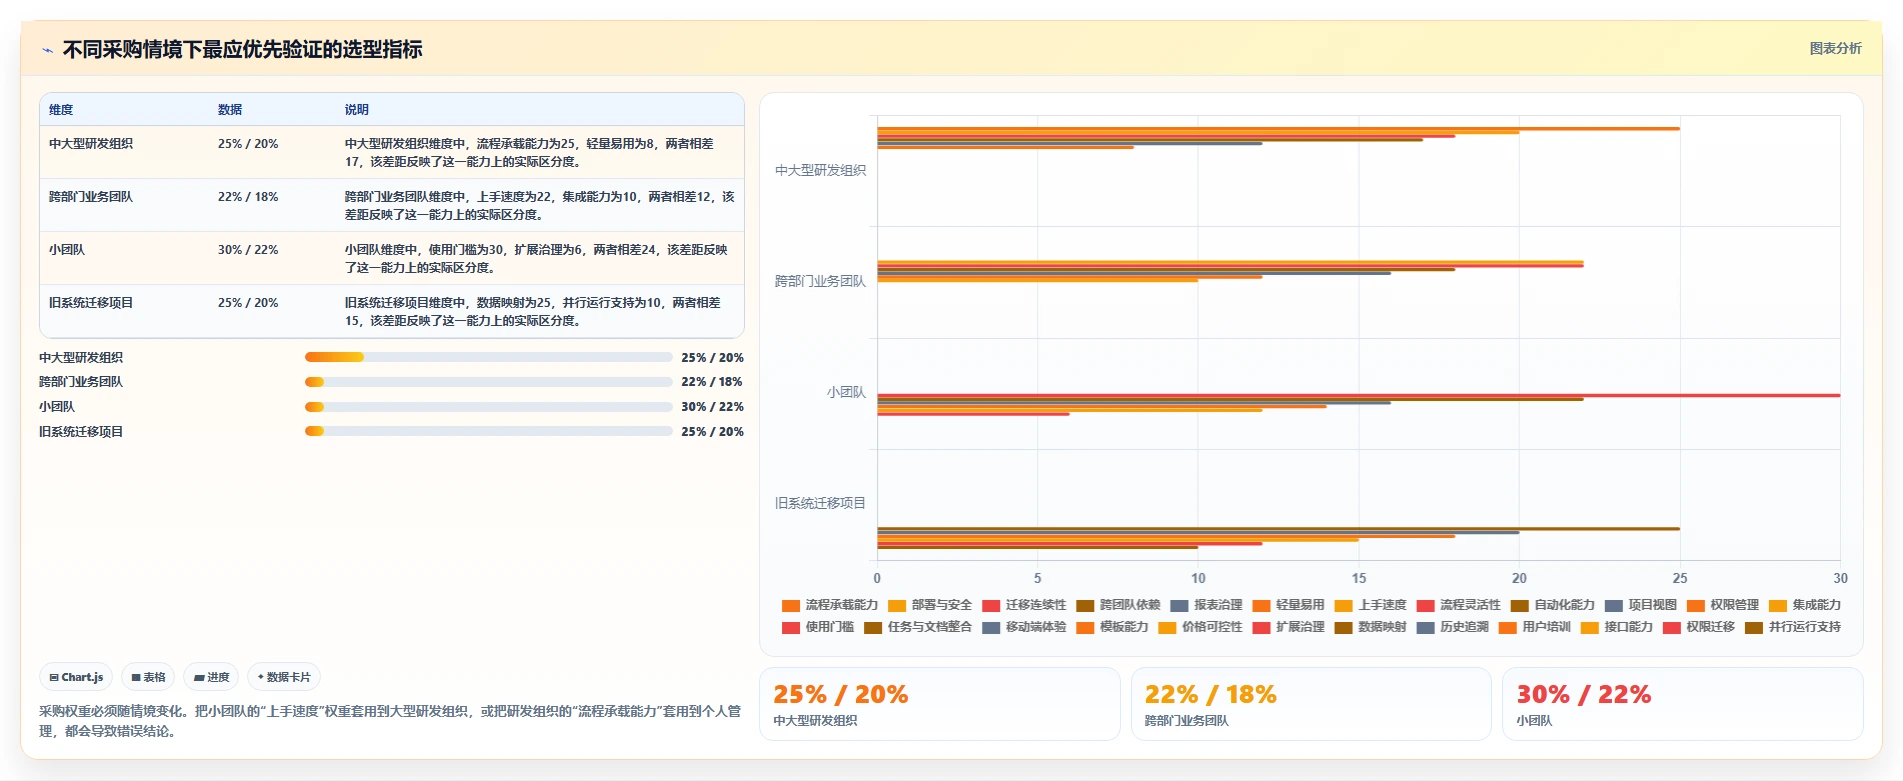
Task: Hide the 任务与文档整合 series via the legend
Action: [918, 627]
